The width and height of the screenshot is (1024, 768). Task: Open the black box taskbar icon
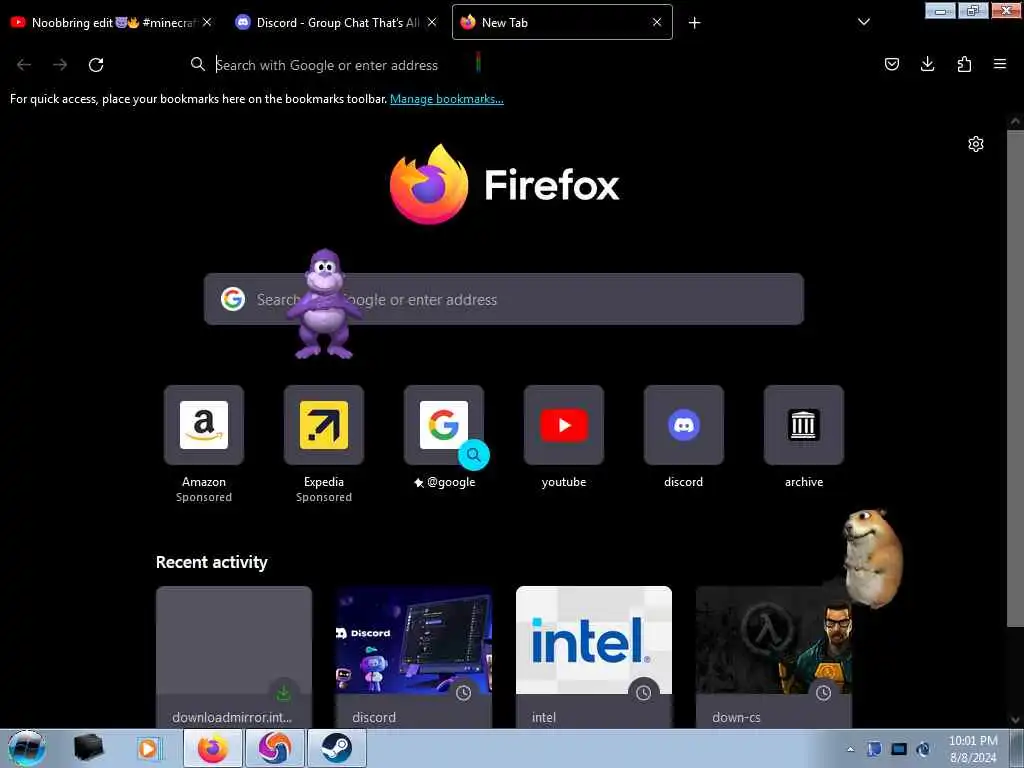pos(88,748)
